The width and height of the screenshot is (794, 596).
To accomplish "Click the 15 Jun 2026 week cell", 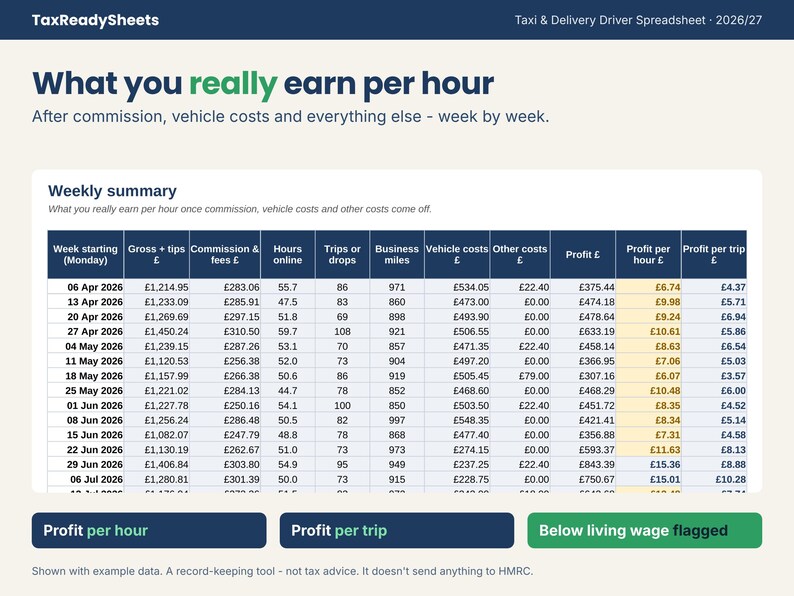I will click(86, 434).
